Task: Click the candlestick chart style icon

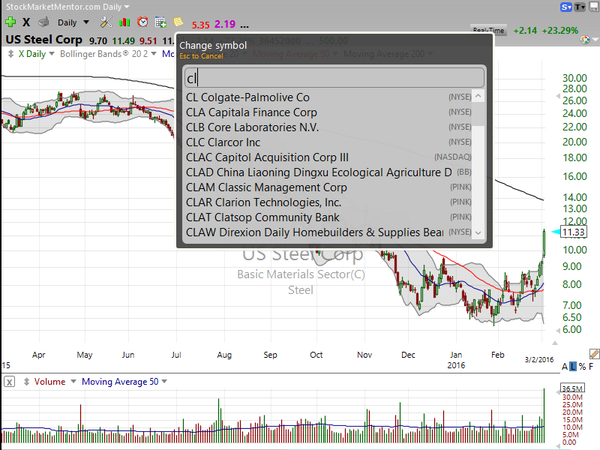Action: (124, 23)
